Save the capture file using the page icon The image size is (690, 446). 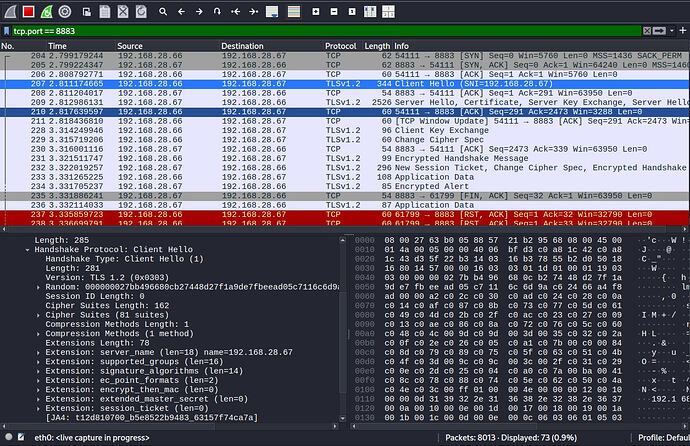(105, 12)
